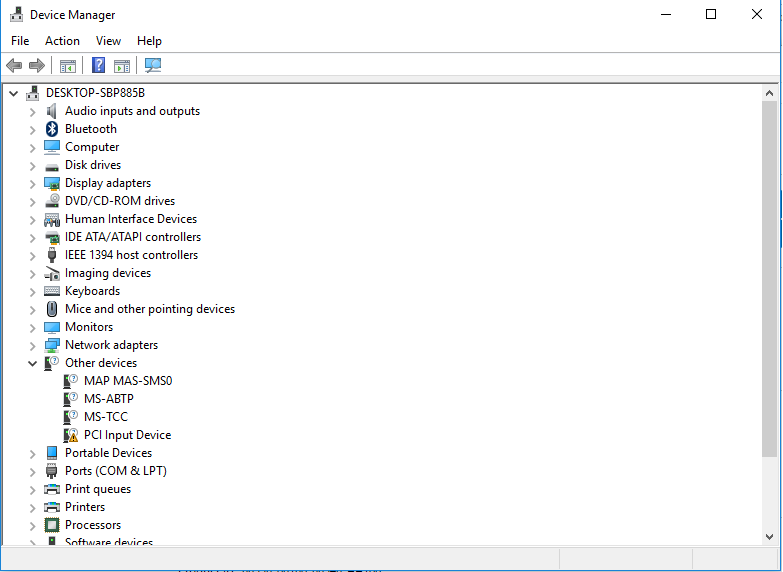Click the PCI Input Device warning icon
Viewport: 783px width, 572px height.
coord(70,435)
